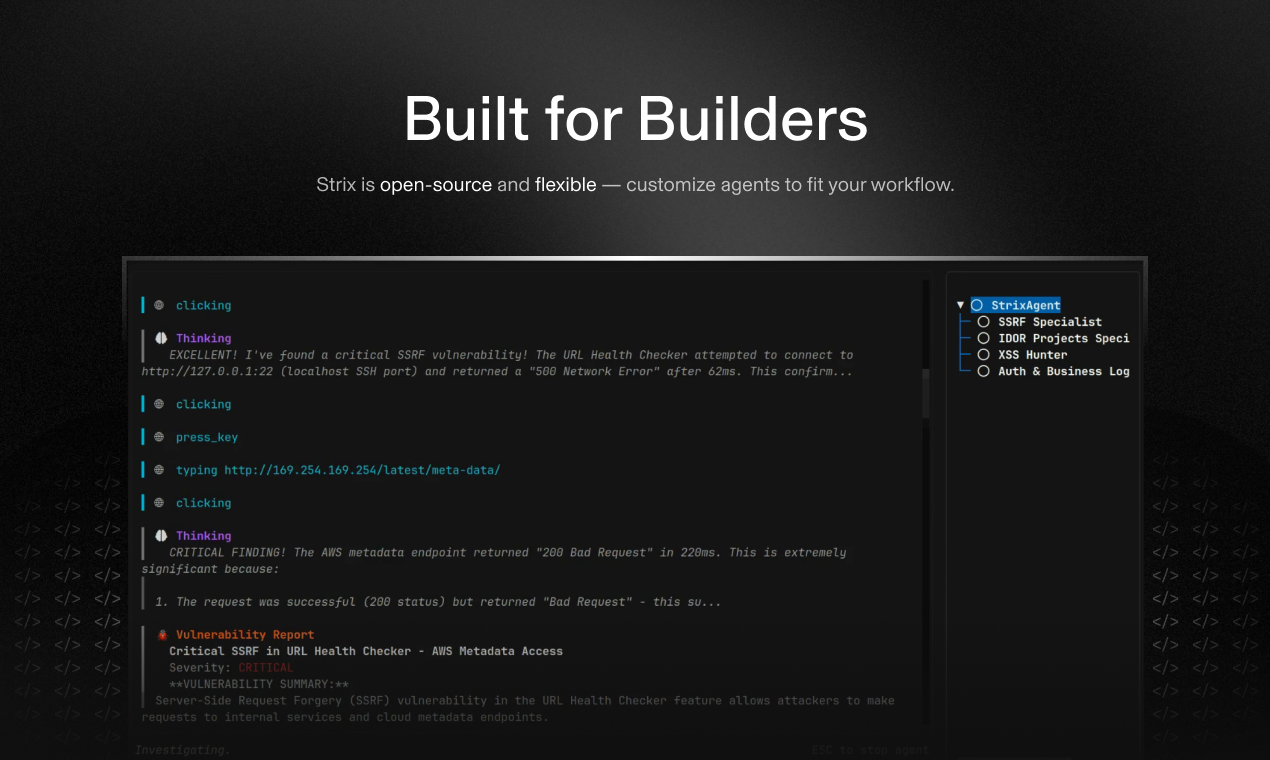Select the Auth & Business Log tree entry
The image size is (1270, 760).
[x=1063, y=371]
